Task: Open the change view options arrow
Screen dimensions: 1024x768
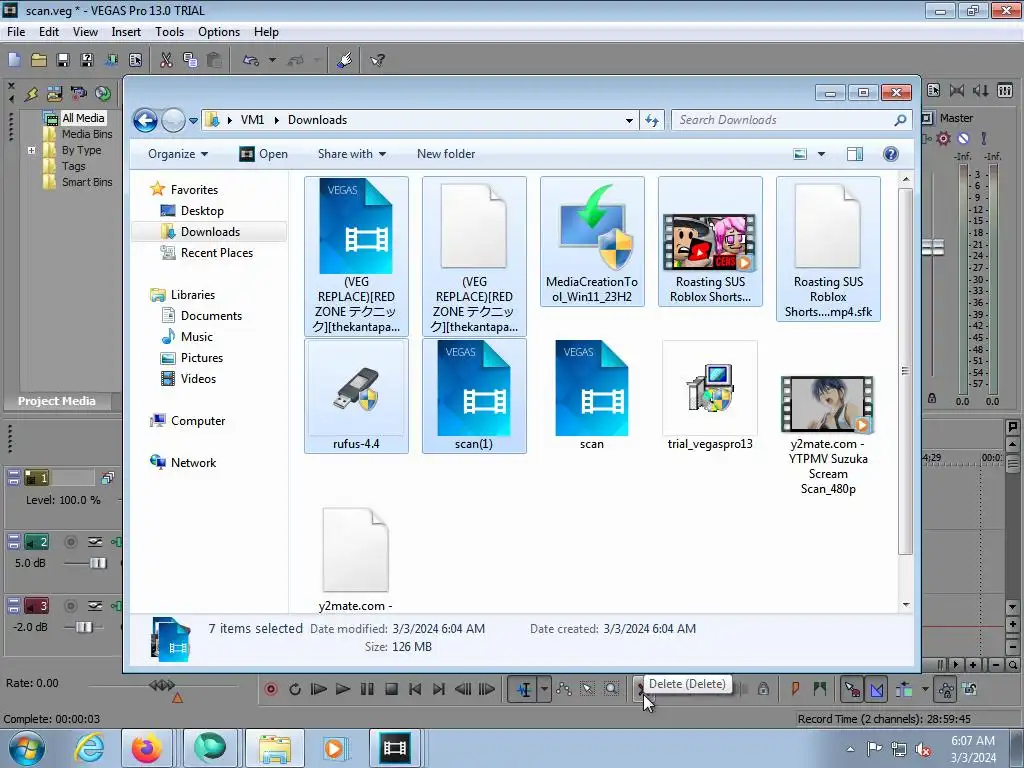Action: [822, 154]
